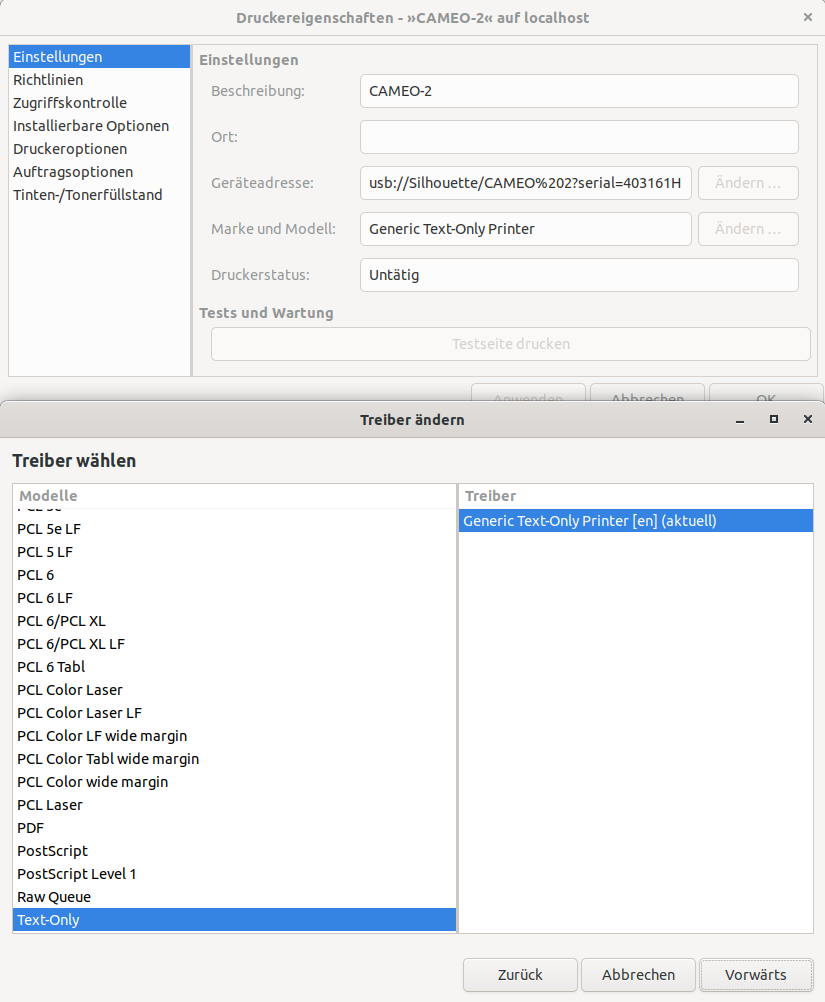This screenshot has width=825, height=1002.
Task: Show Tinten-/Tonerfüllstand page
Action: pos(88,195)
